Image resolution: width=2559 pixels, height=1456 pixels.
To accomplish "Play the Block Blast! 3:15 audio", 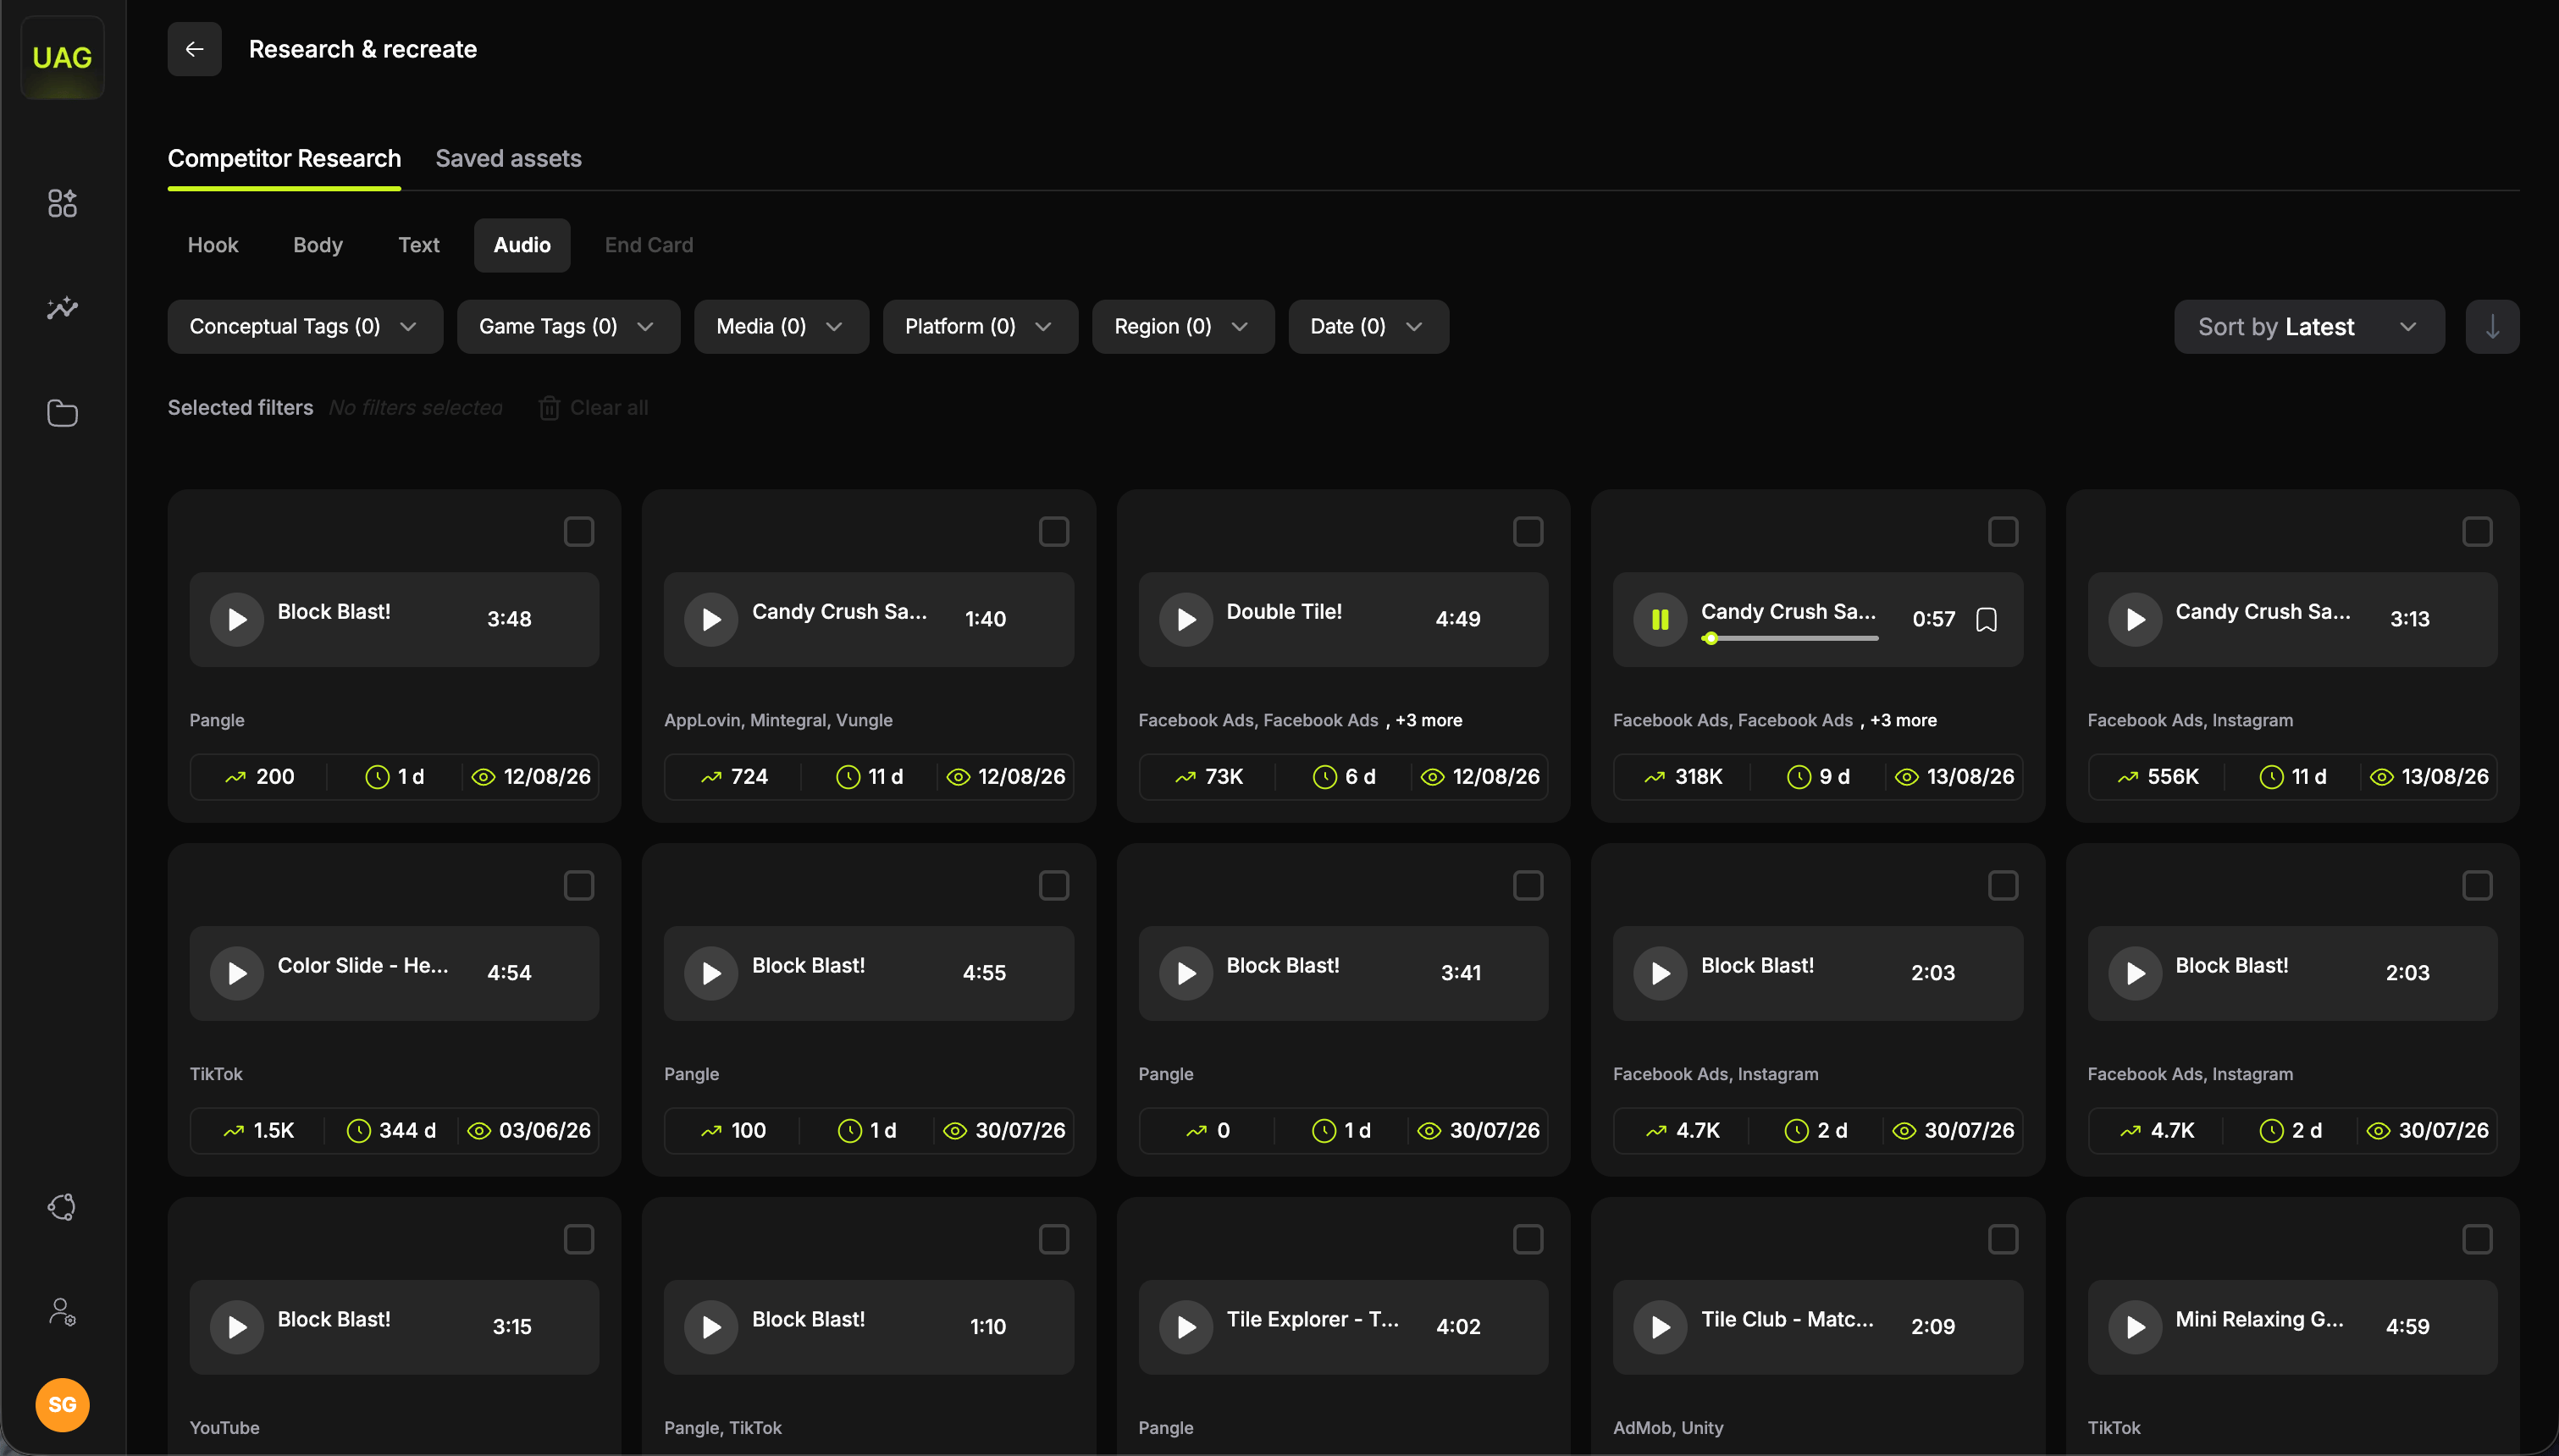I will (237, 1328).
